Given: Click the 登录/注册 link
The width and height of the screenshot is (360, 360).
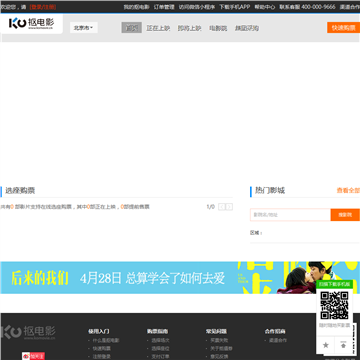Looking at the screenshot, I should click(43, 7).
